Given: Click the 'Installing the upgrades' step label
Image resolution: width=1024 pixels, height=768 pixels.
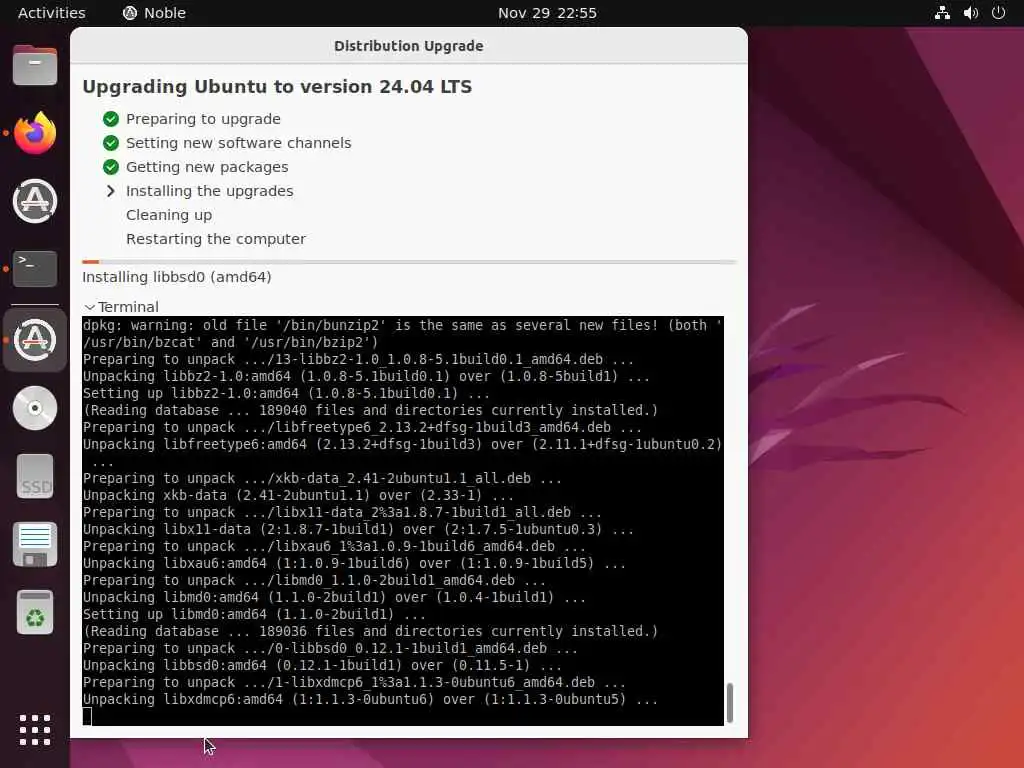Looking at the screenshot, I should [210, 191].
